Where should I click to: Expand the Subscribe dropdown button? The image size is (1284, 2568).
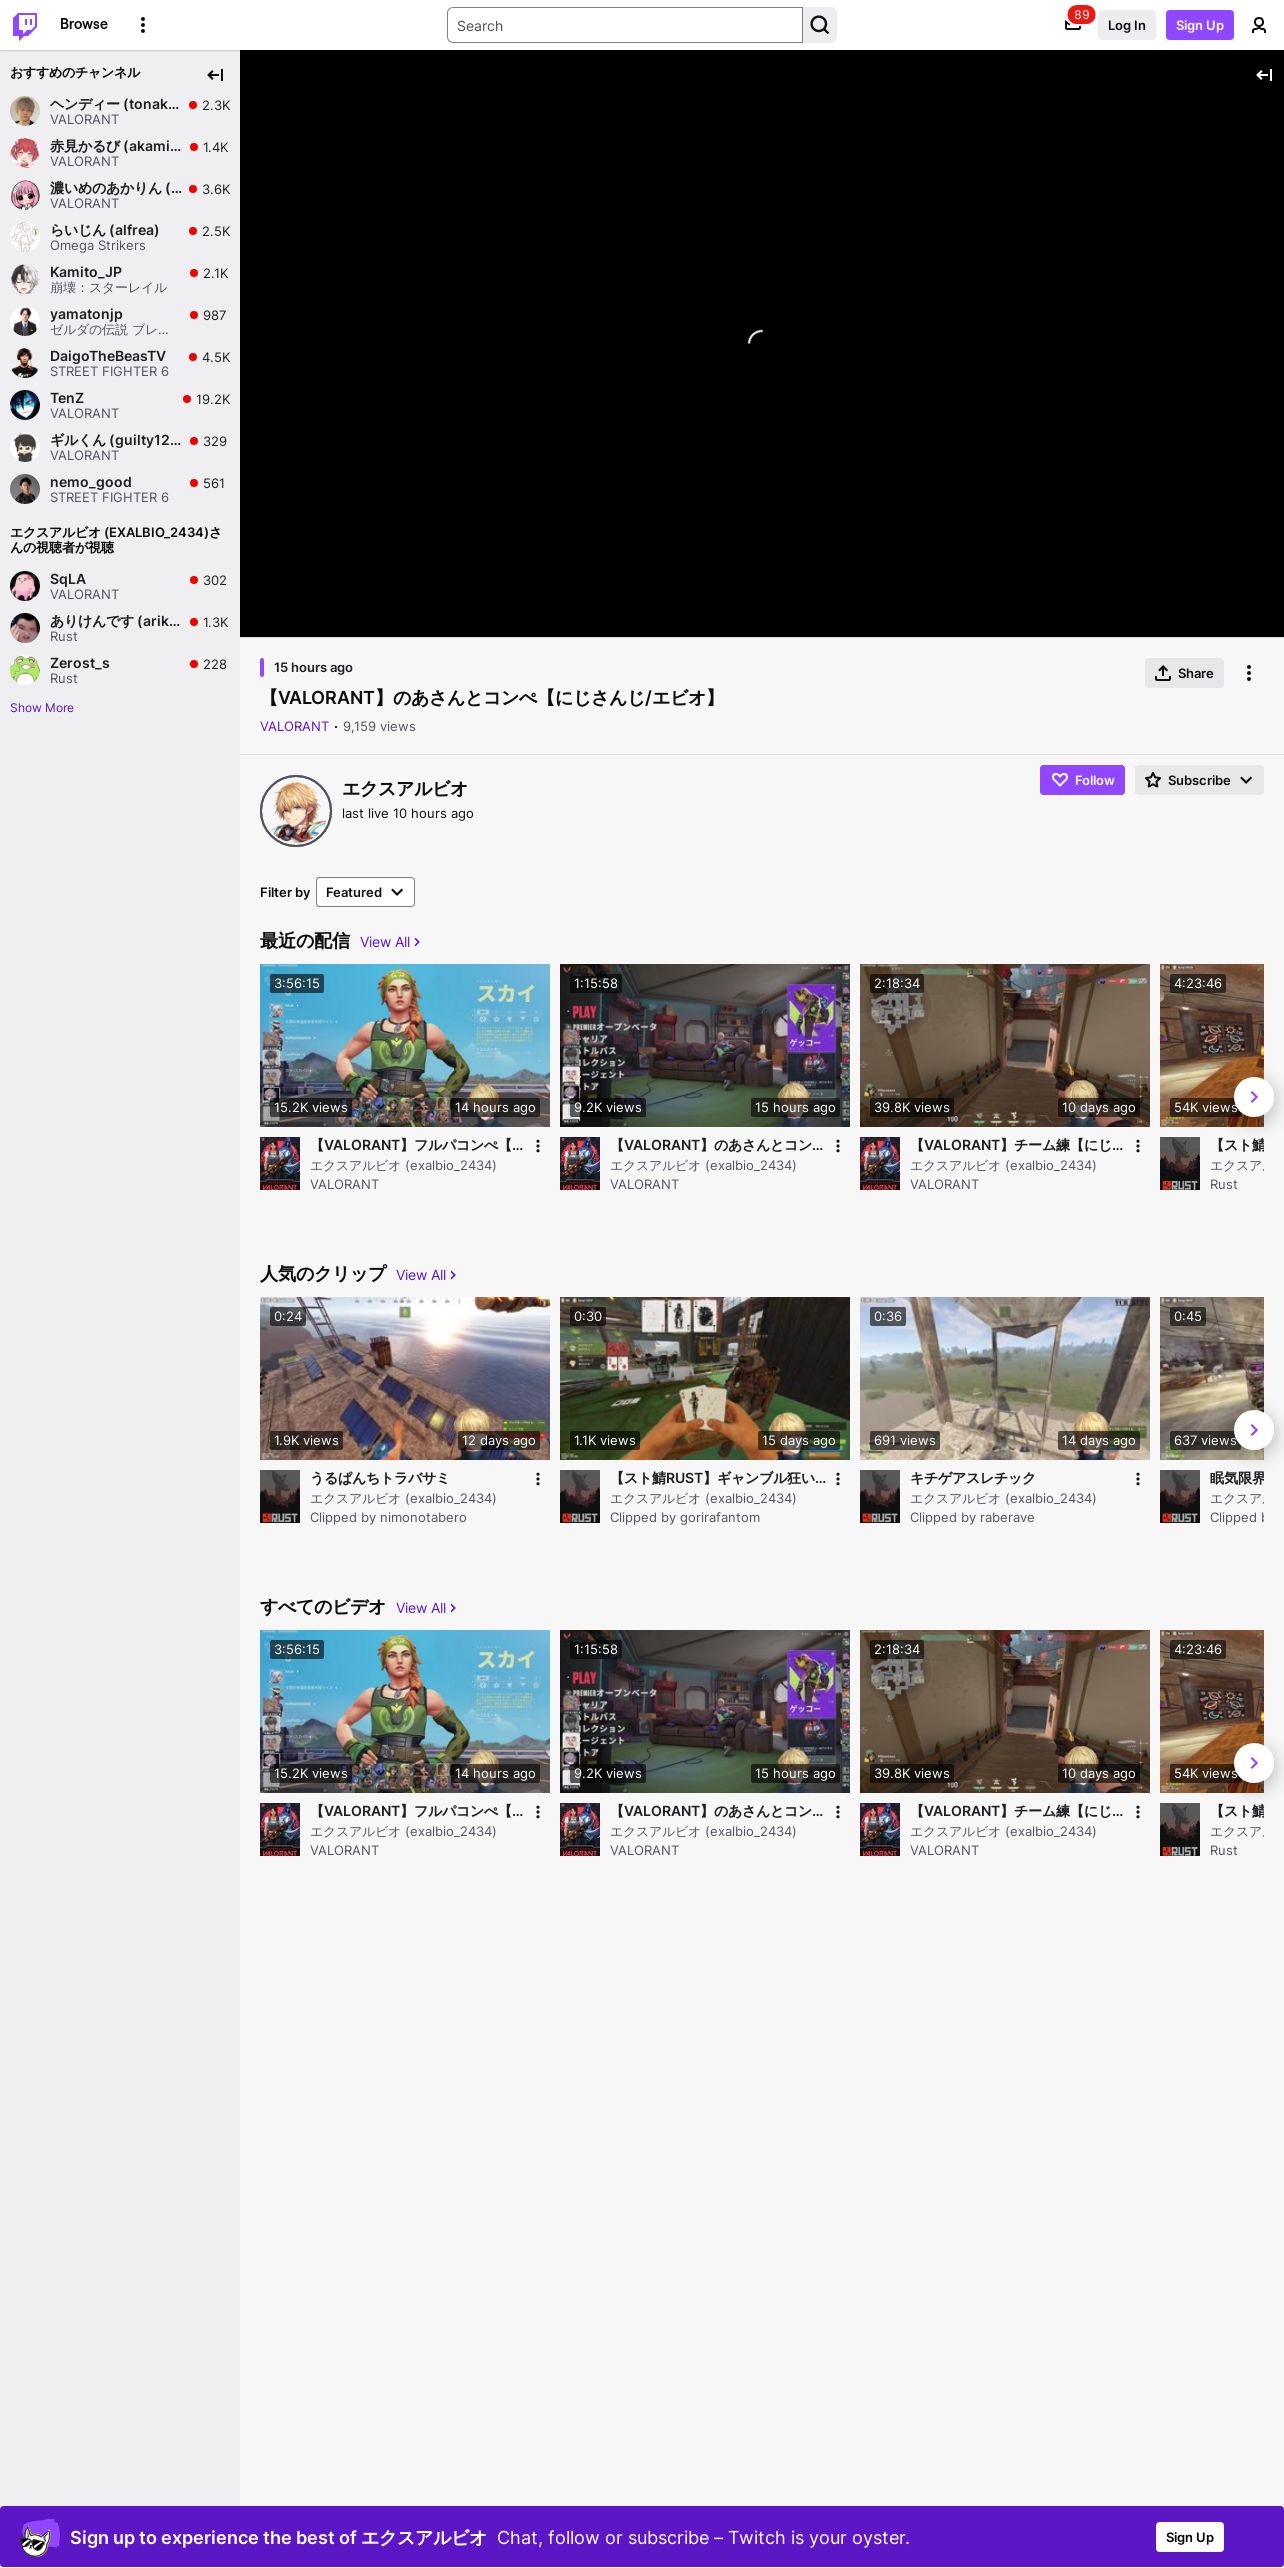1199,780
